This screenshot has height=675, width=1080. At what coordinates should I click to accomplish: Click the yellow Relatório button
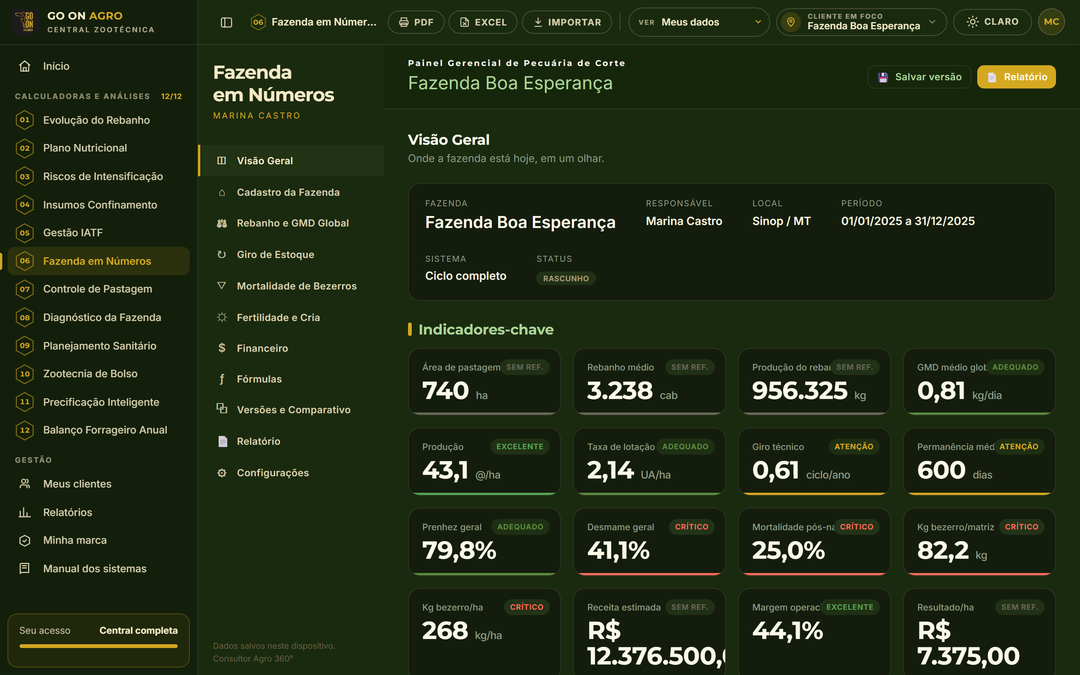pyautogui.click(x=1016, y=77)
